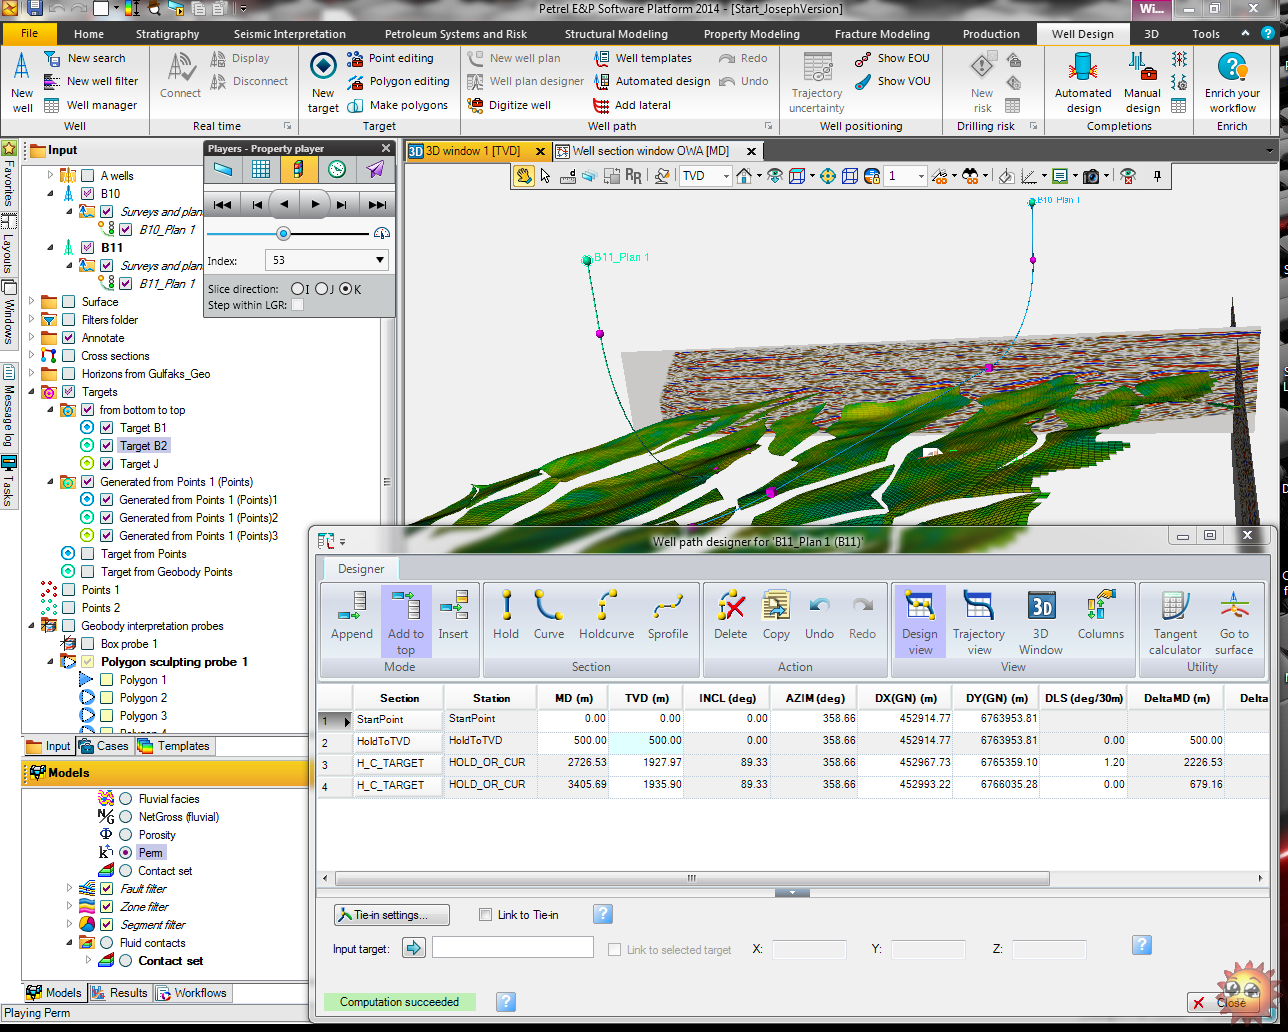
Task: Click the File menu button
Action: (30, 34)
